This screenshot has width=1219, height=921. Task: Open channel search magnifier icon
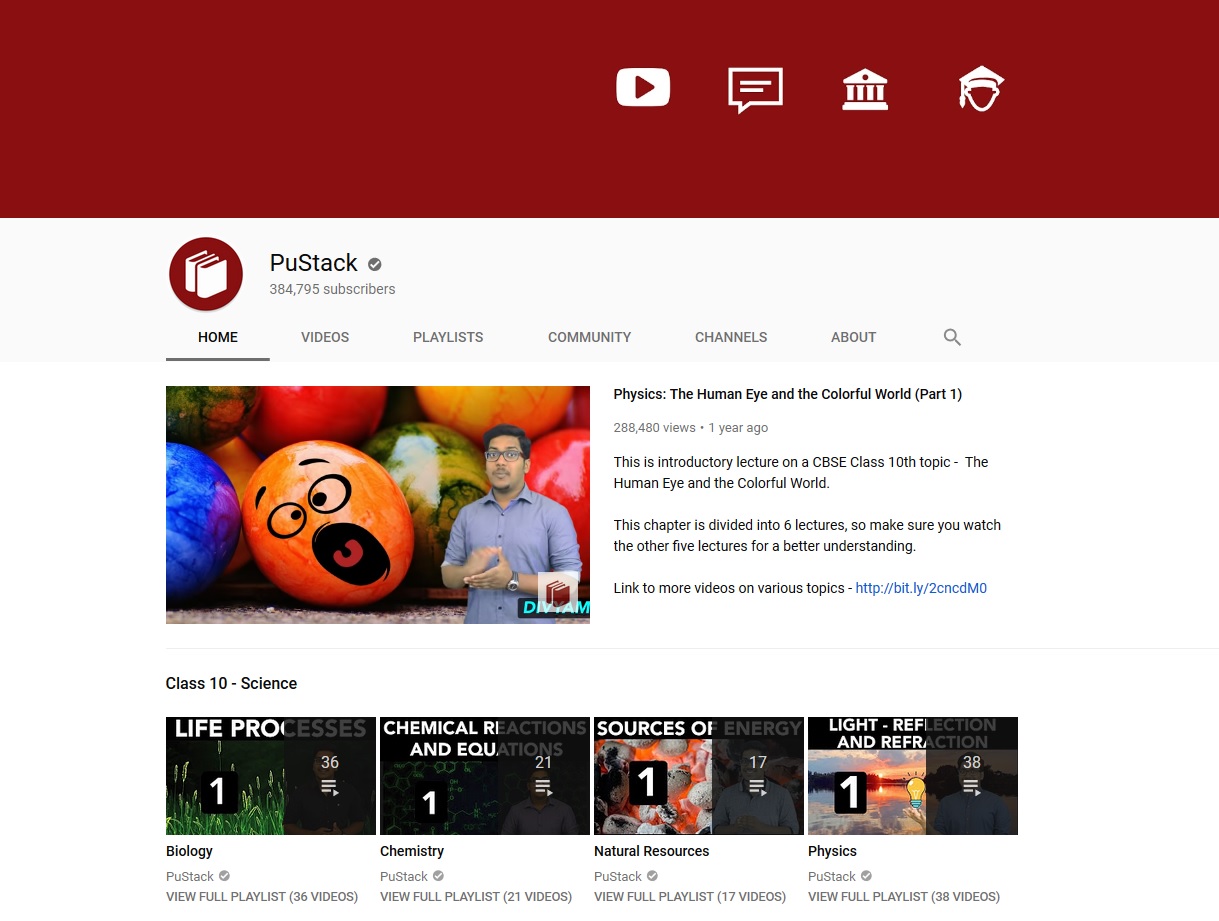pos(952,337)
